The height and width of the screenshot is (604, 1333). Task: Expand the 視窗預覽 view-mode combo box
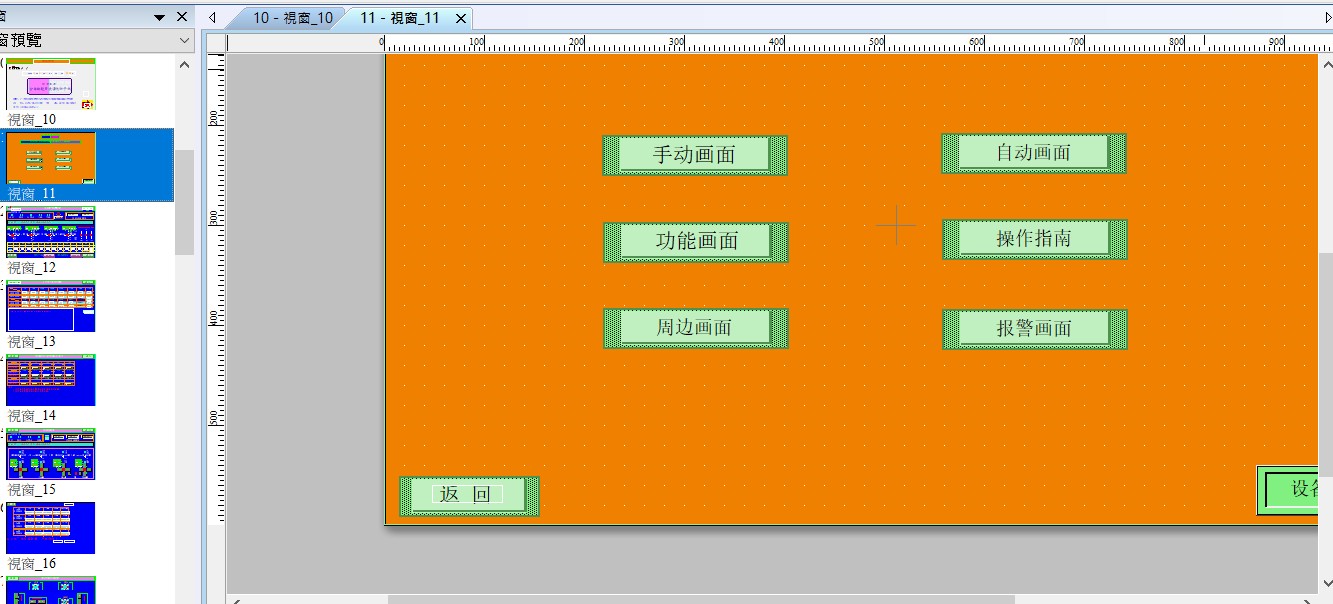click(184, 41)
